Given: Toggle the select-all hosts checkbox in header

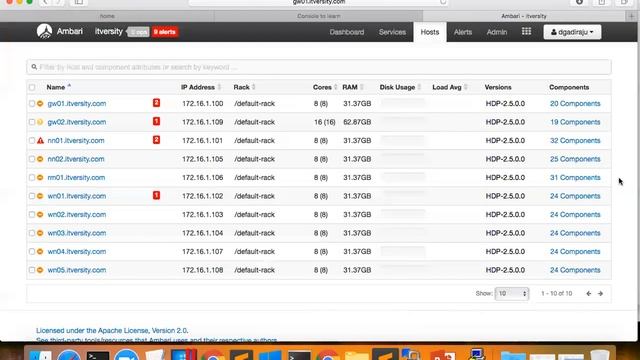Looking at the screenshot, I should pos(32,87).
